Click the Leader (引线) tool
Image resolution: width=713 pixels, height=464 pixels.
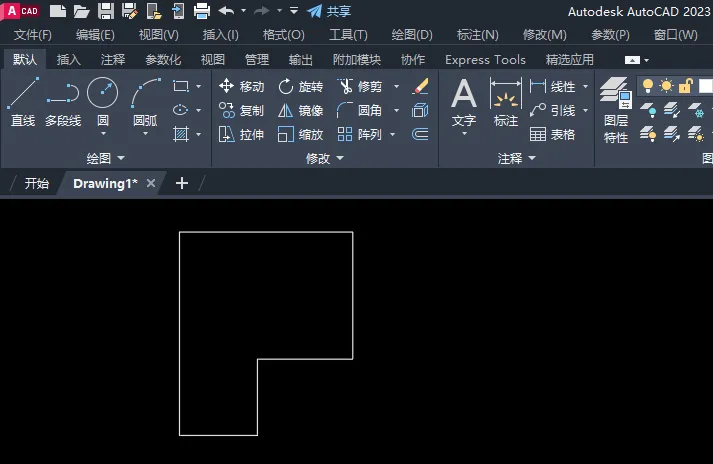(x=553, y=110)
